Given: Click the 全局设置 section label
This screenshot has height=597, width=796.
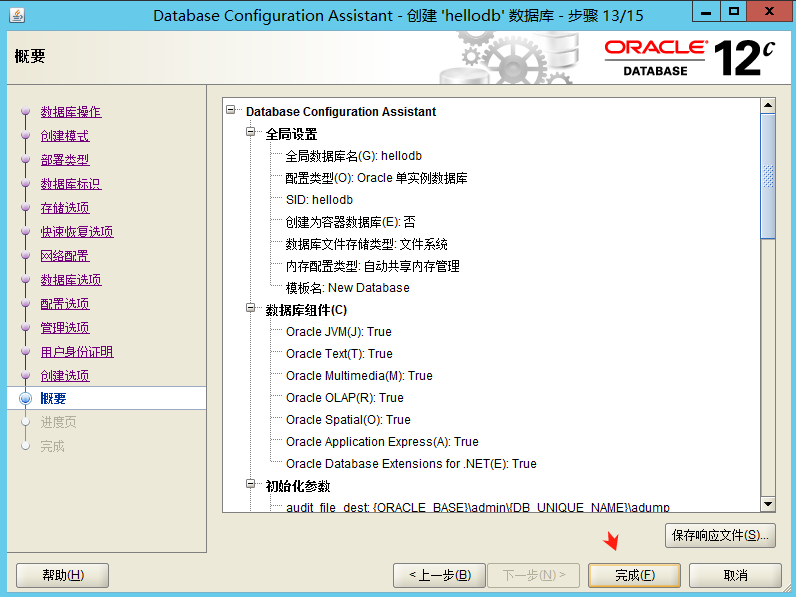Looking at the screenshot, I should click(291, 134).
